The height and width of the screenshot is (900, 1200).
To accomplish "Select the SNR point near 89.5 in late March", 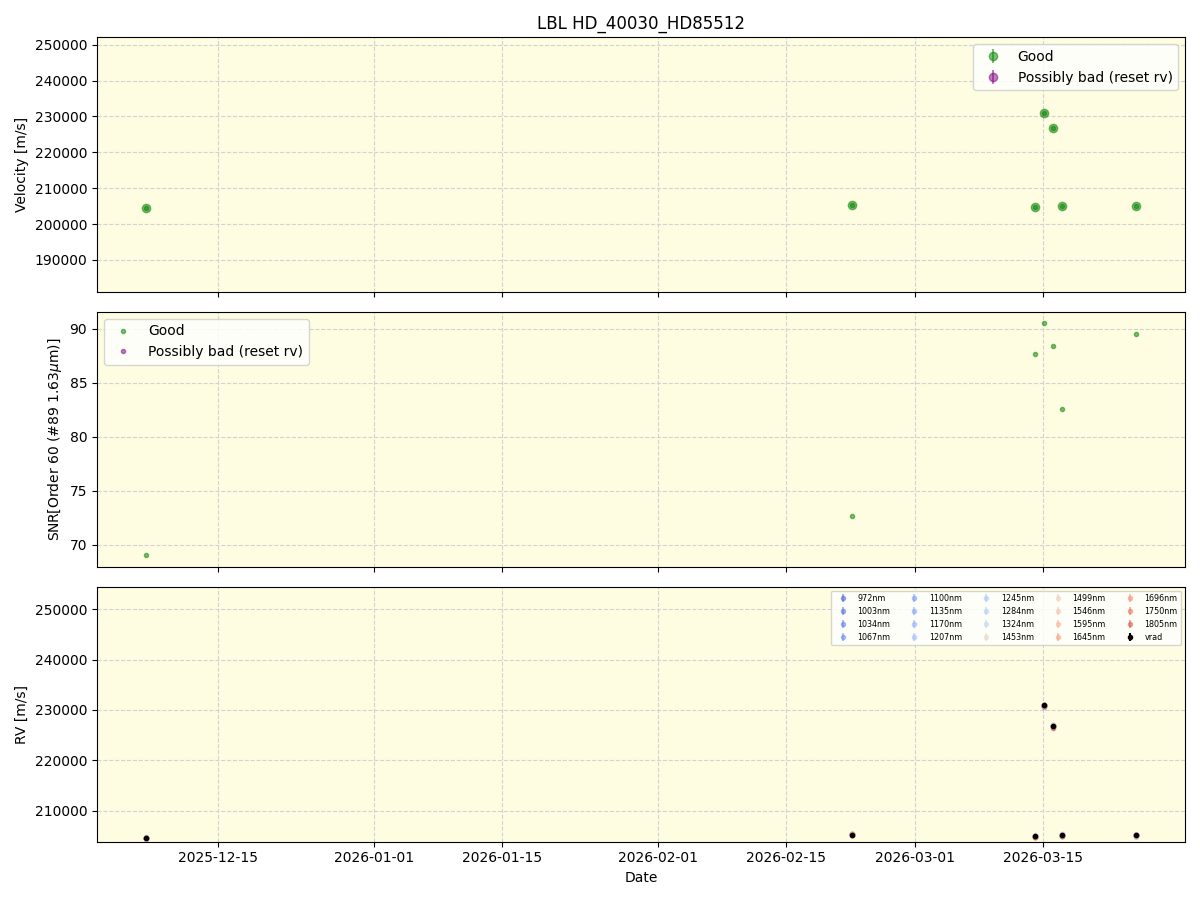I will click(1136, 334).
